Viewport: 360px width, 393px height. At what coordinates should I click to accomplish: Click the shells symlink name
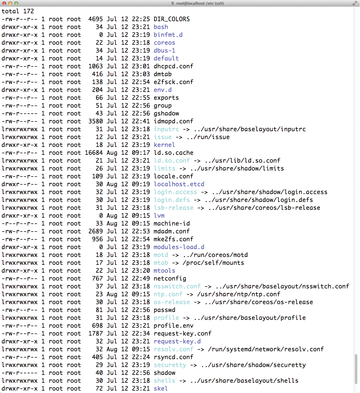164,381
